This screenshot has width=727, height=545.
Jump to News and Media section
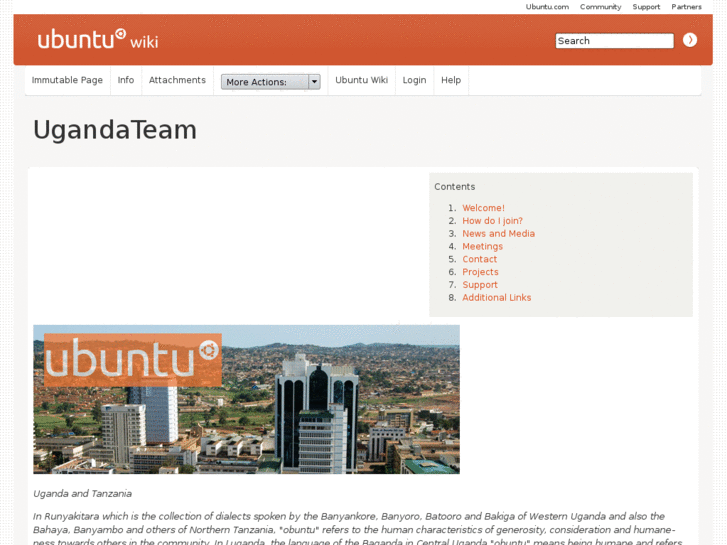tap(498, 233)
